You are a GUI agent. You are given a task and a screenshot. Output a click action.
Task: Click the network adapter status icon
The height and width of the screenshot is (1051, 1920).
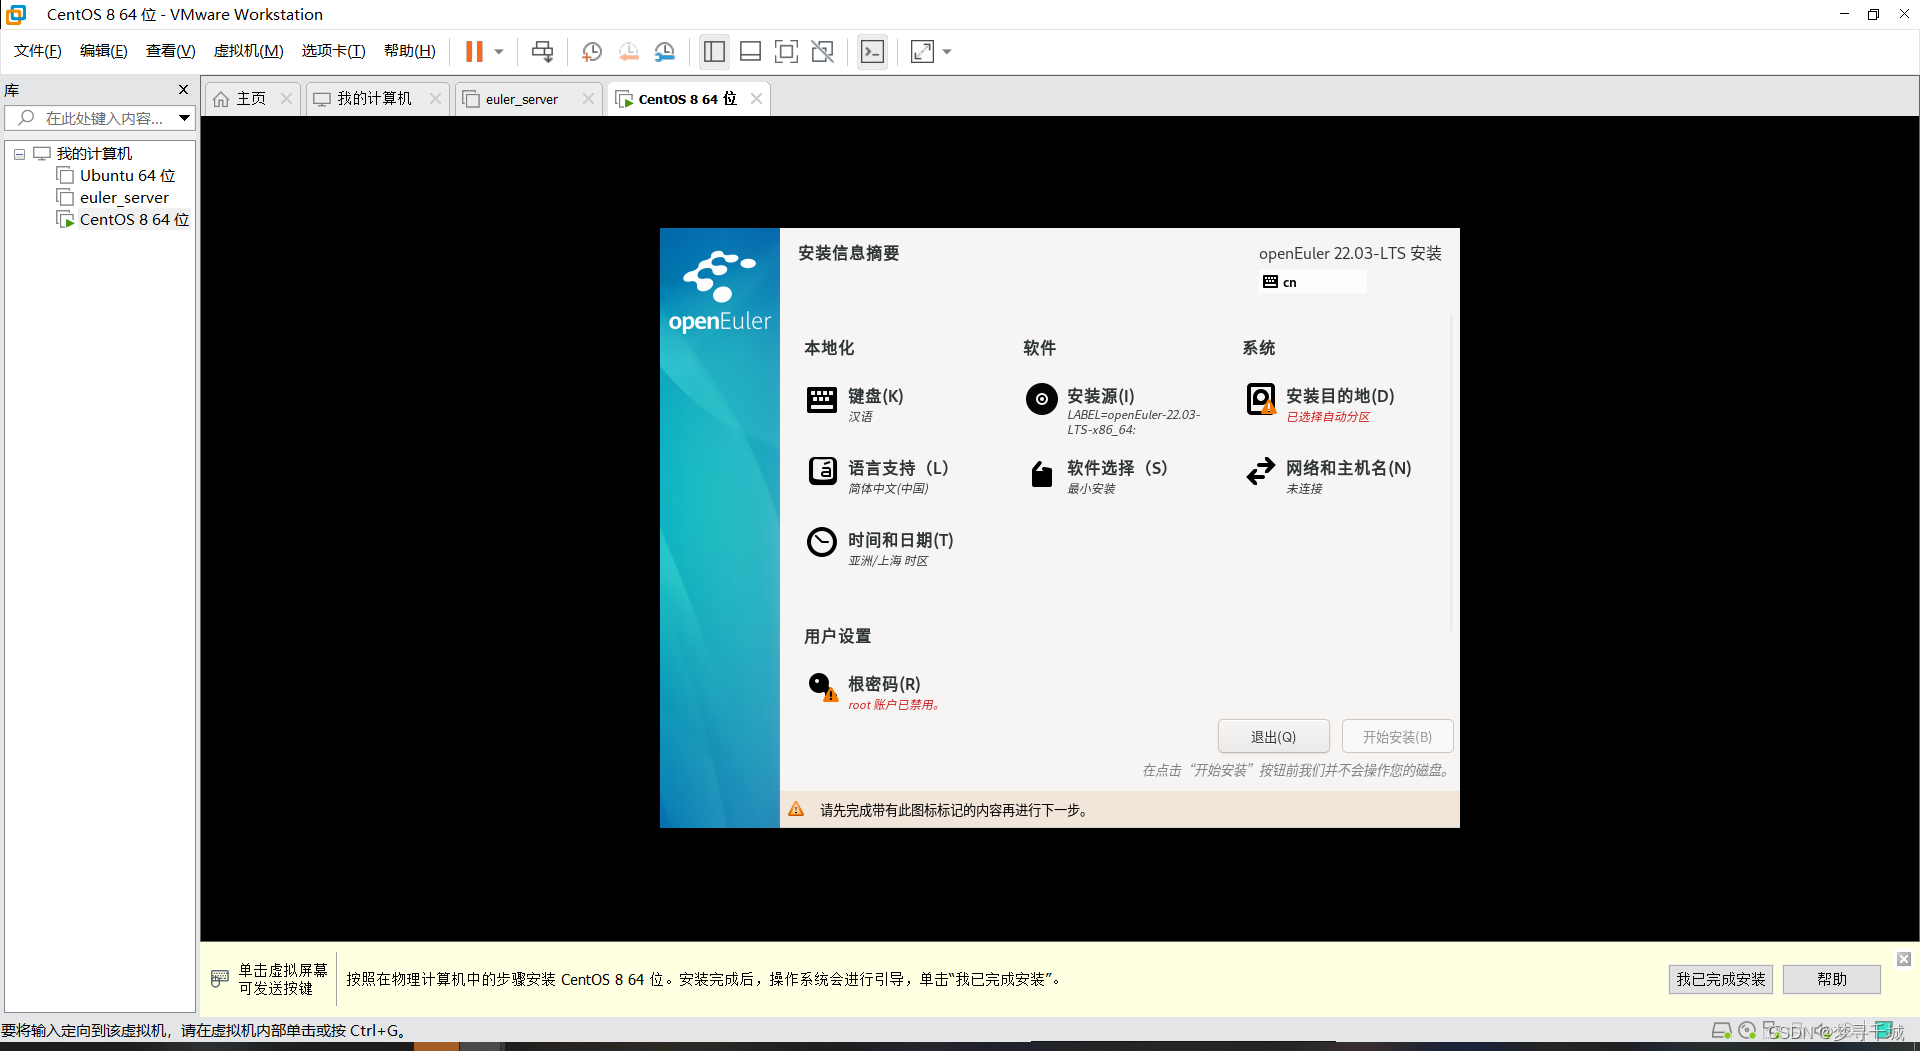(x=1771, y=1031)
